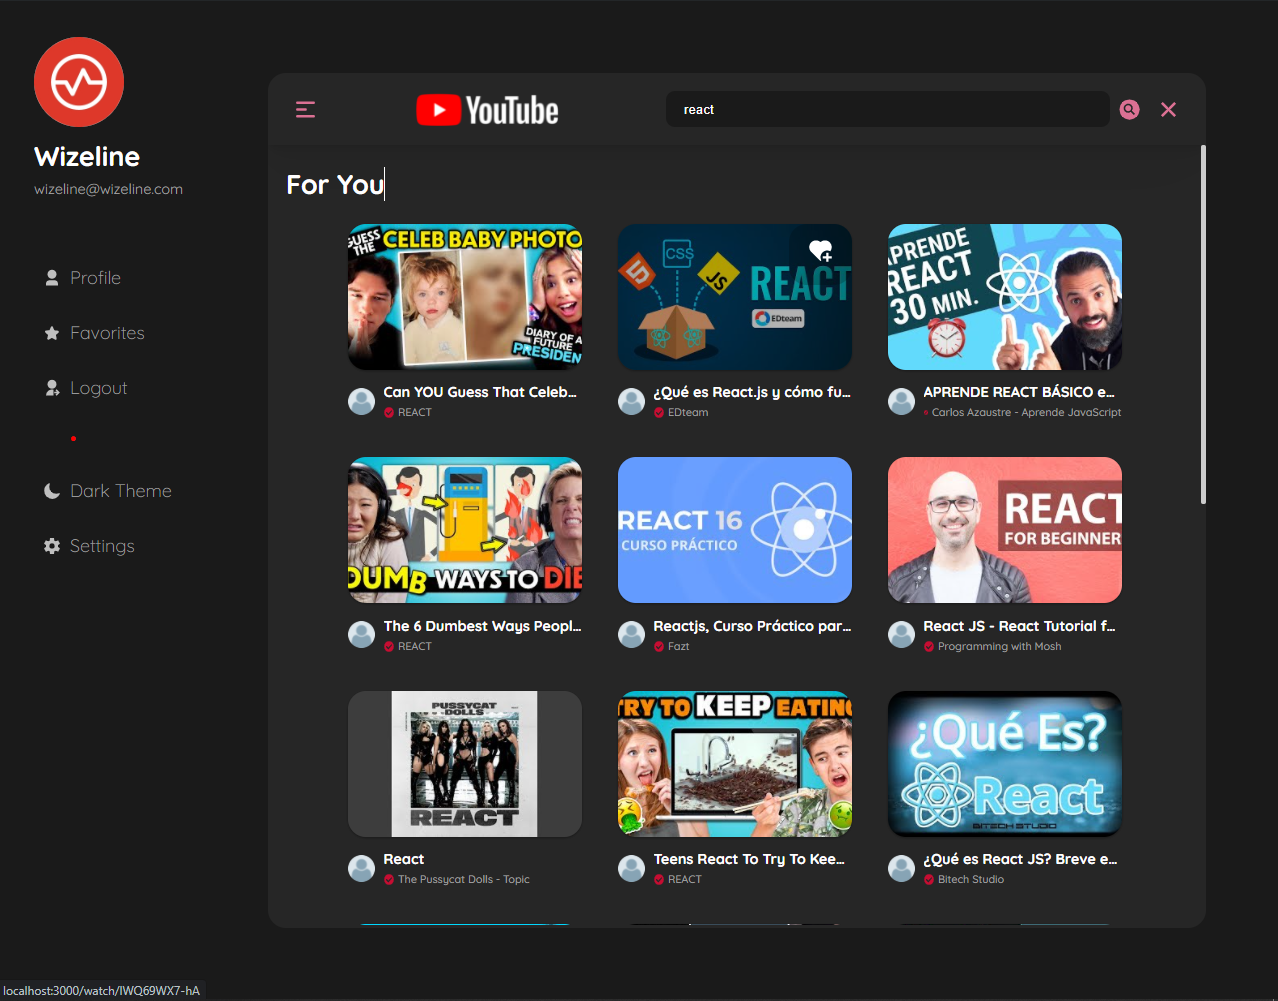
Task: Click the Profile person icon
Action: point(52,278)
